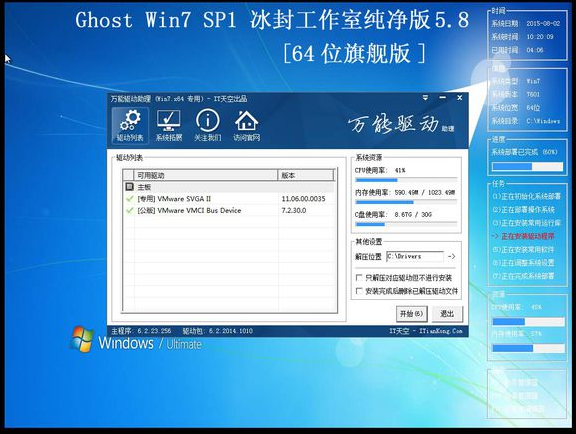
Task: Click the 可用驱动 column header
Action: [x=206, y=175]
